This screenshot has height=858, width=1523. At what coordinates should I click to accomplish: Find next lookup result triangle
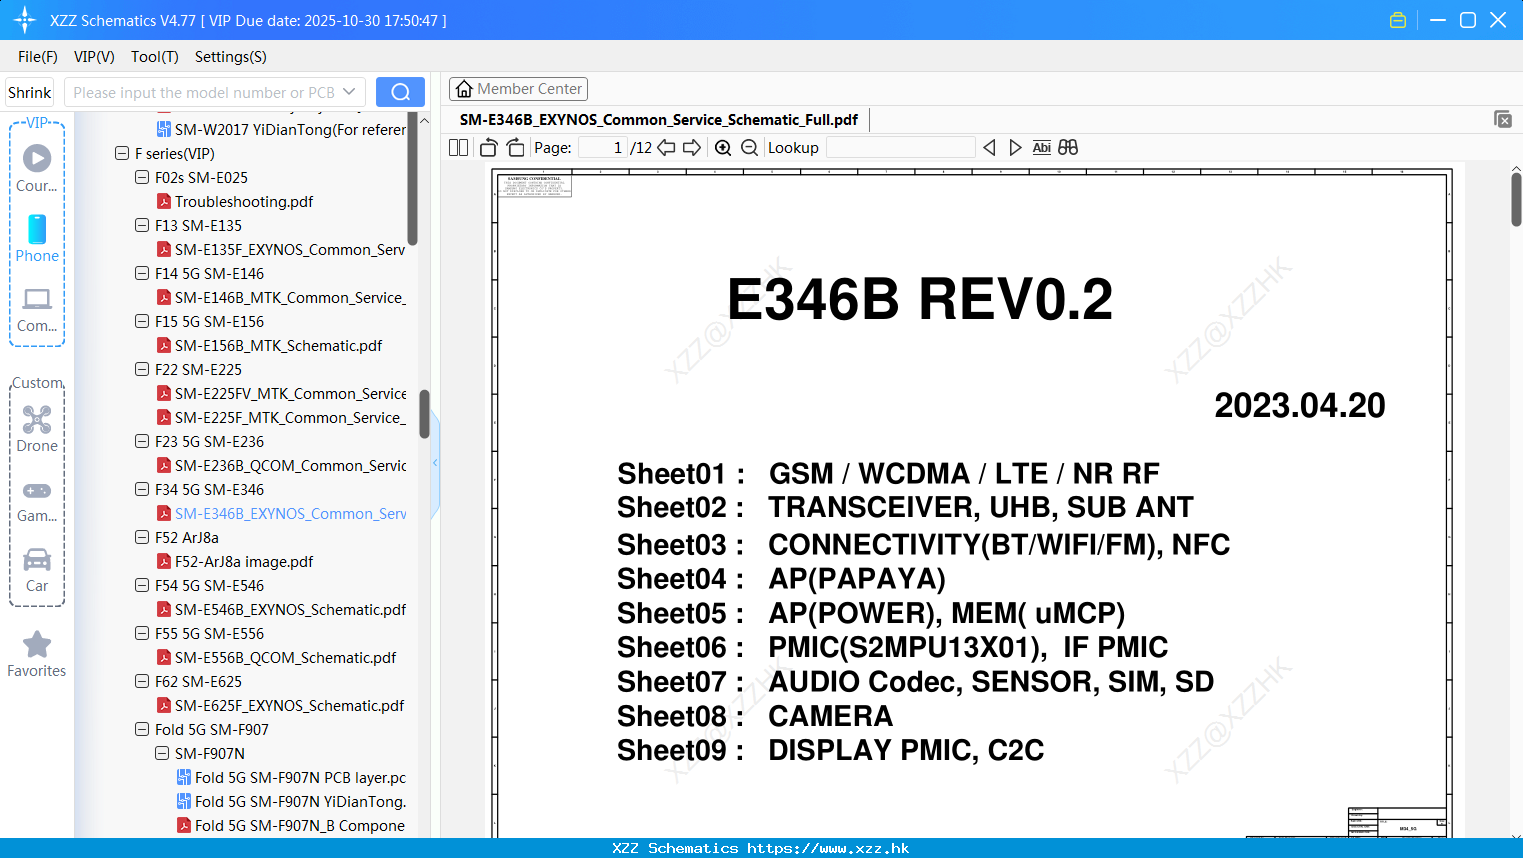1015,147
